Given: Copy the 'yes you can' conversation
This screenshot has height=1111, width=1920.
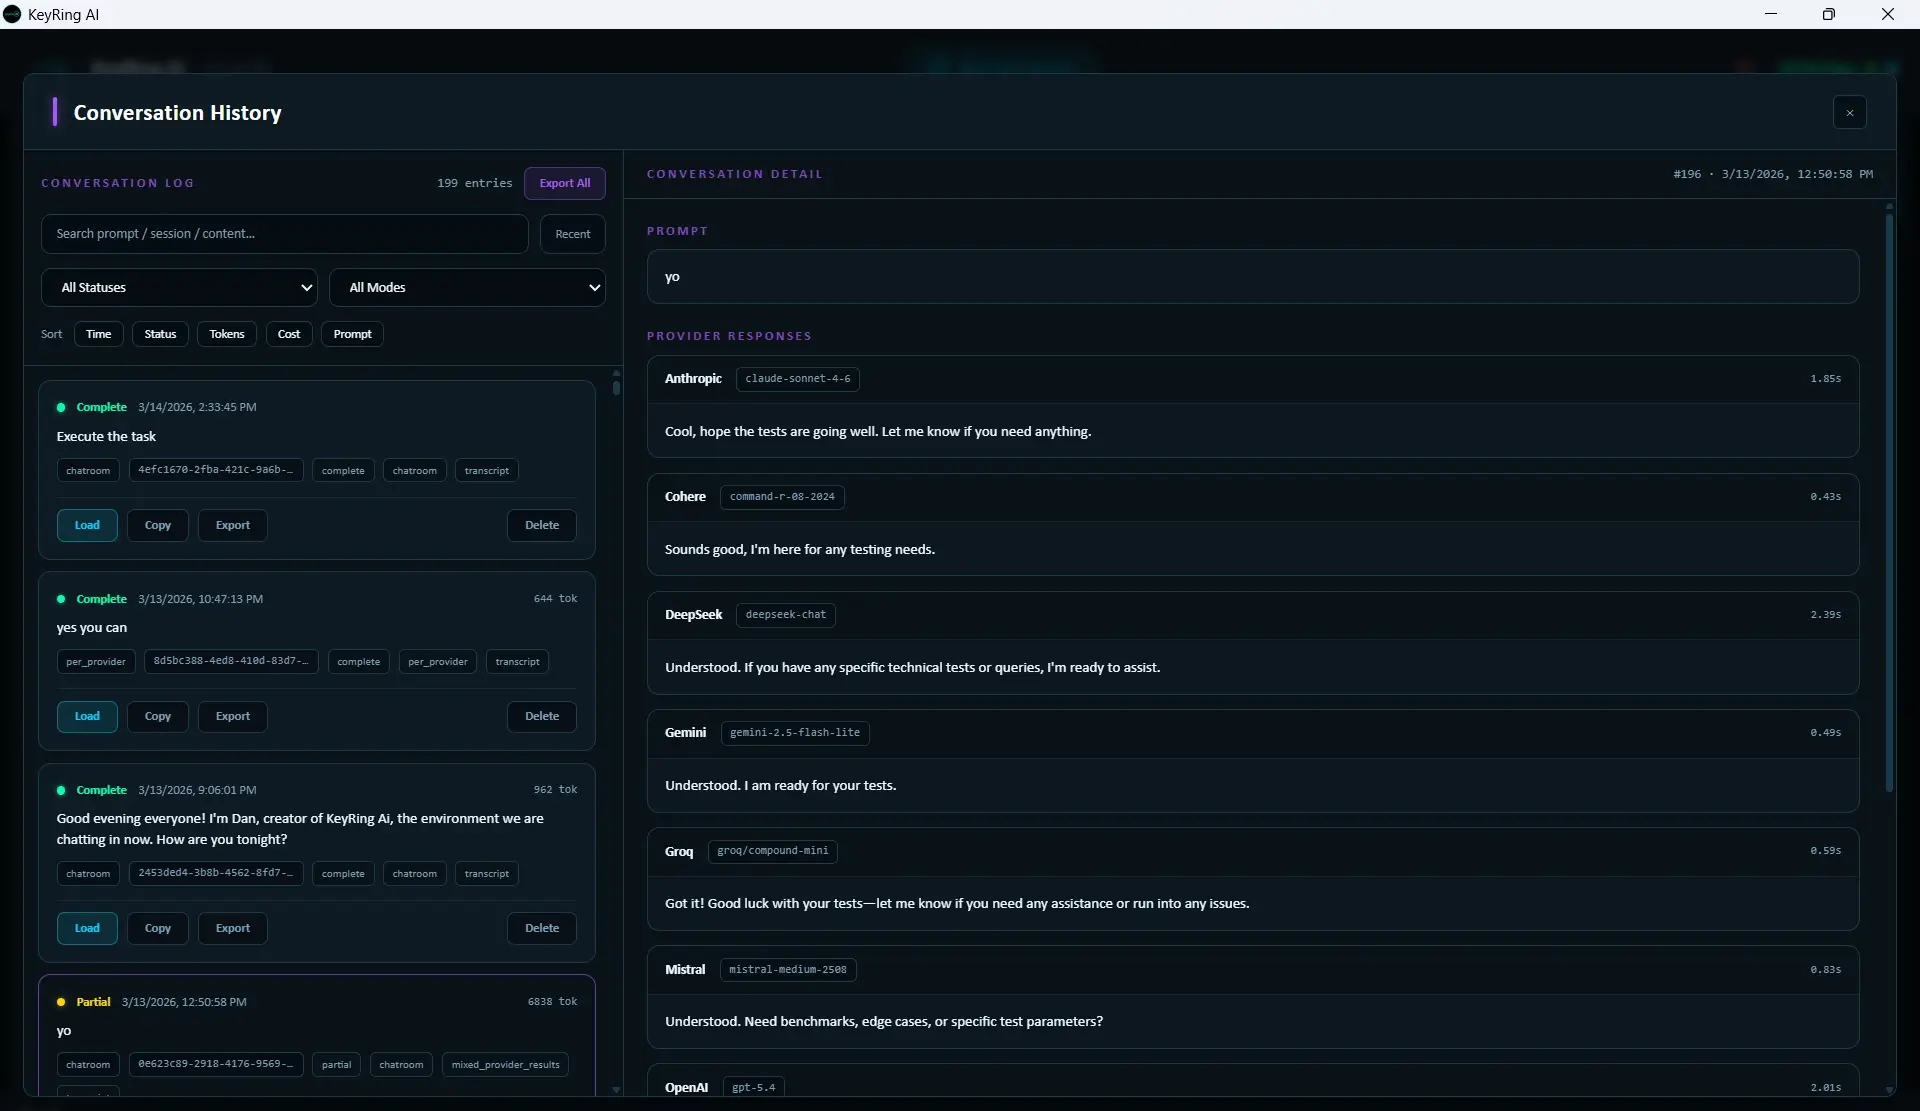Looking at the screenshot, I should click(x=158, y=716).
